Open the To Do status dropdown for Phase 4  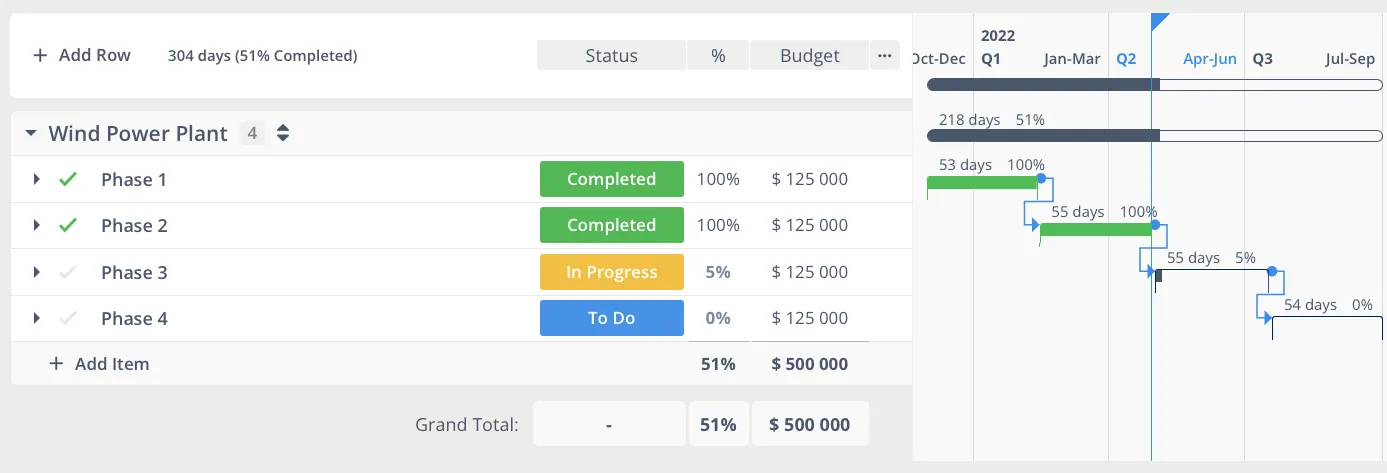tap(611, 319)
